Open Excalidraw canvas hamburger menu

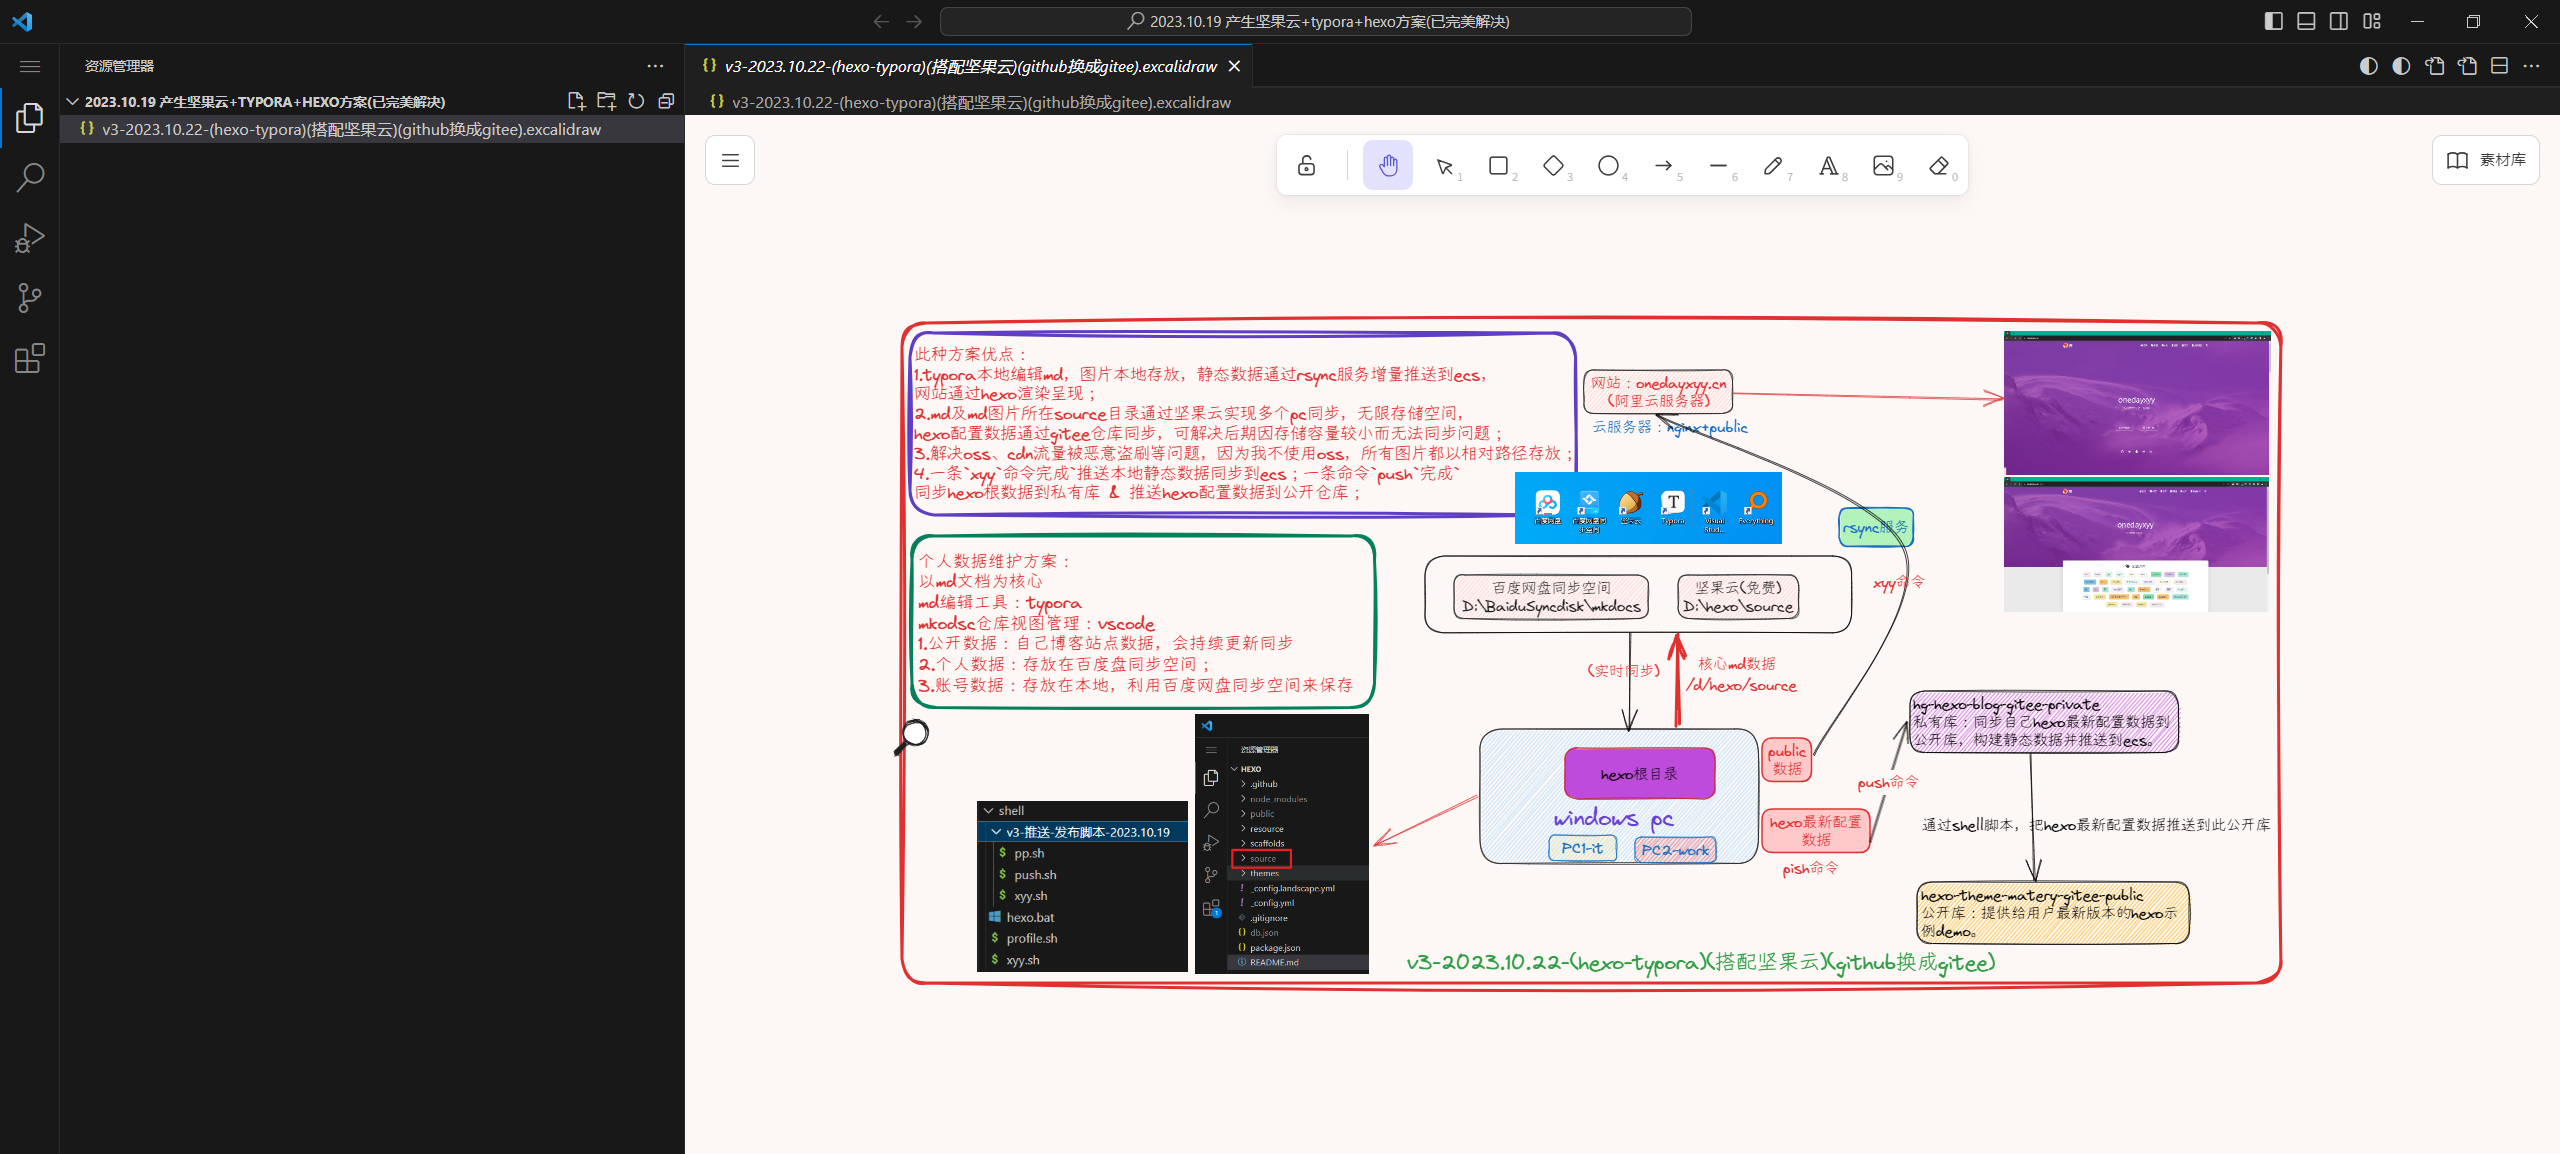pyautogui.click(x=730, y=160)
